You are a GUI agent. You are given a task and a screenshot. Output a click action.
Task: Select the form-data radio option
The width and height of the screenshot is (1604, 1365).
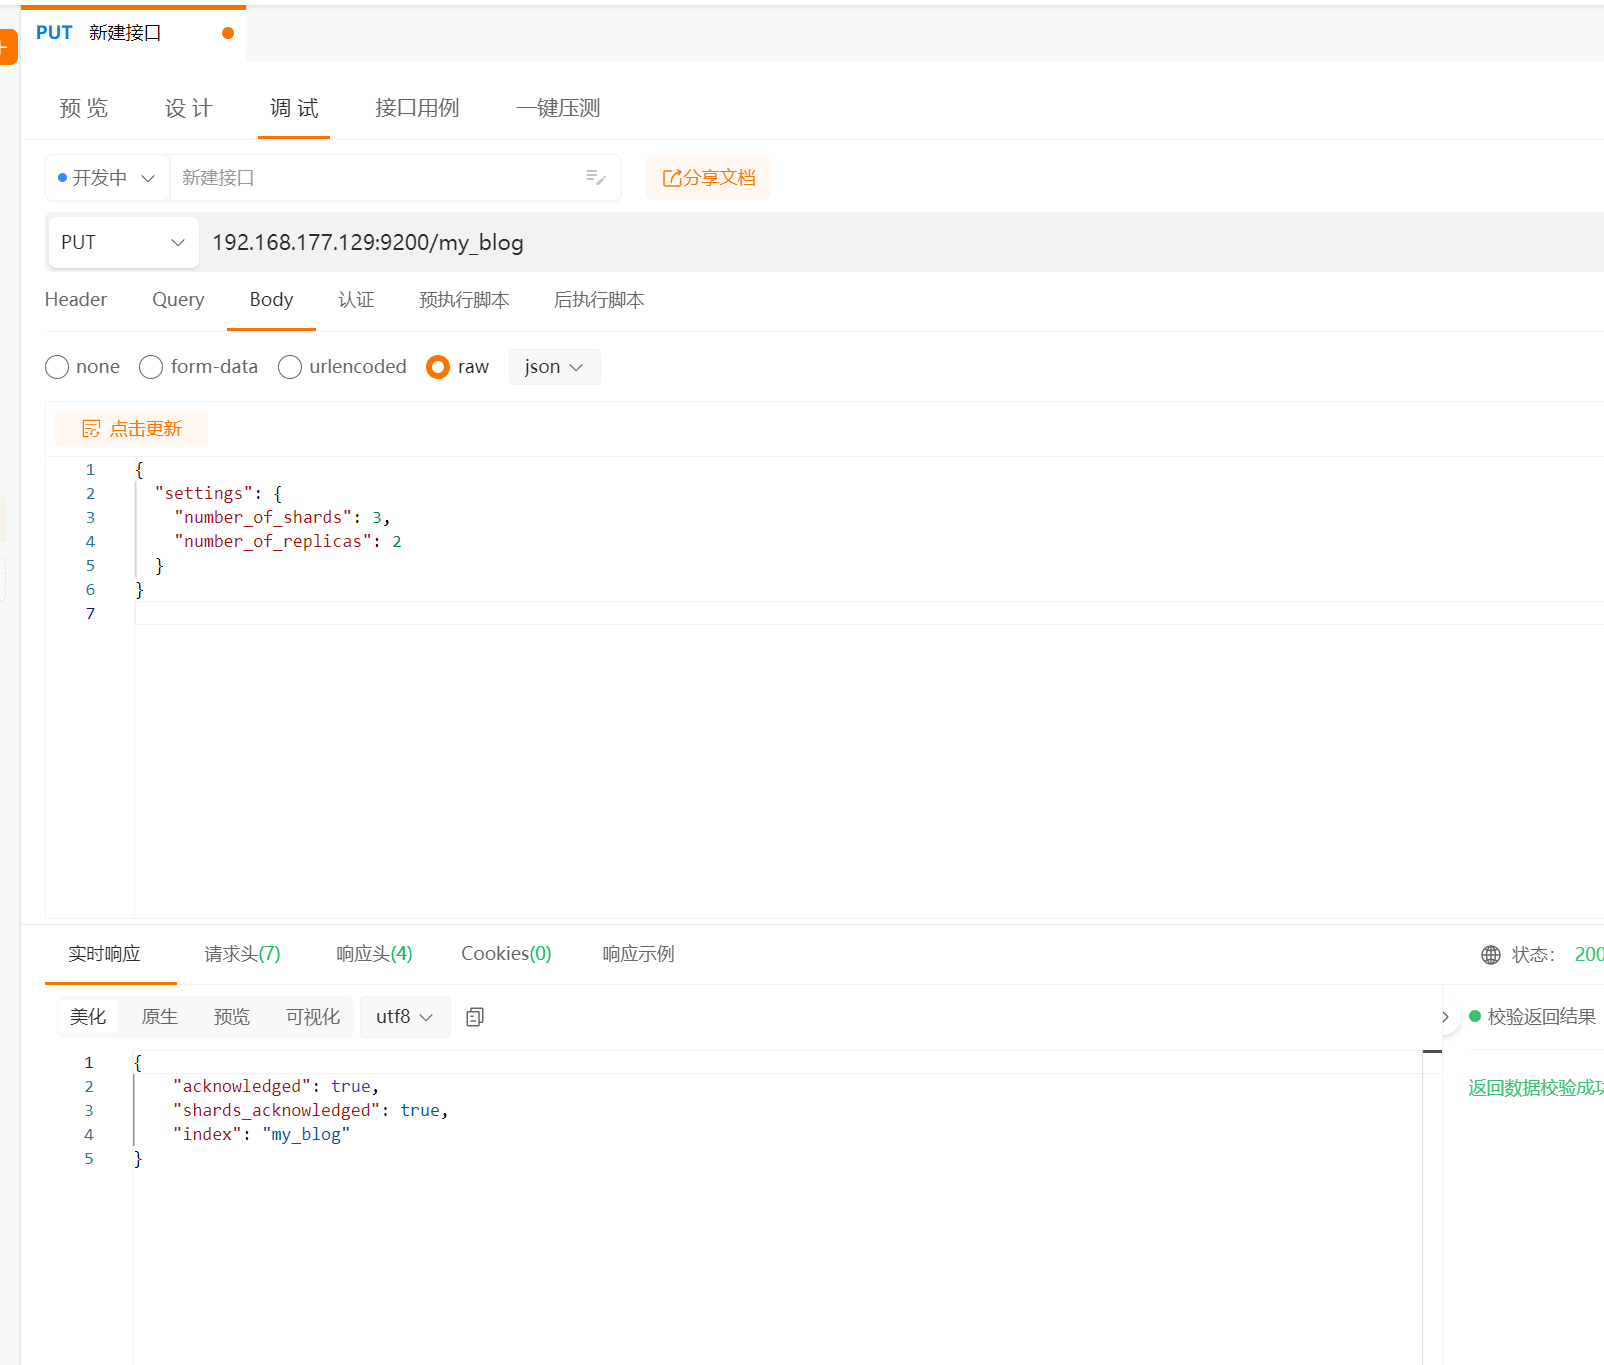tap(151, 367)
